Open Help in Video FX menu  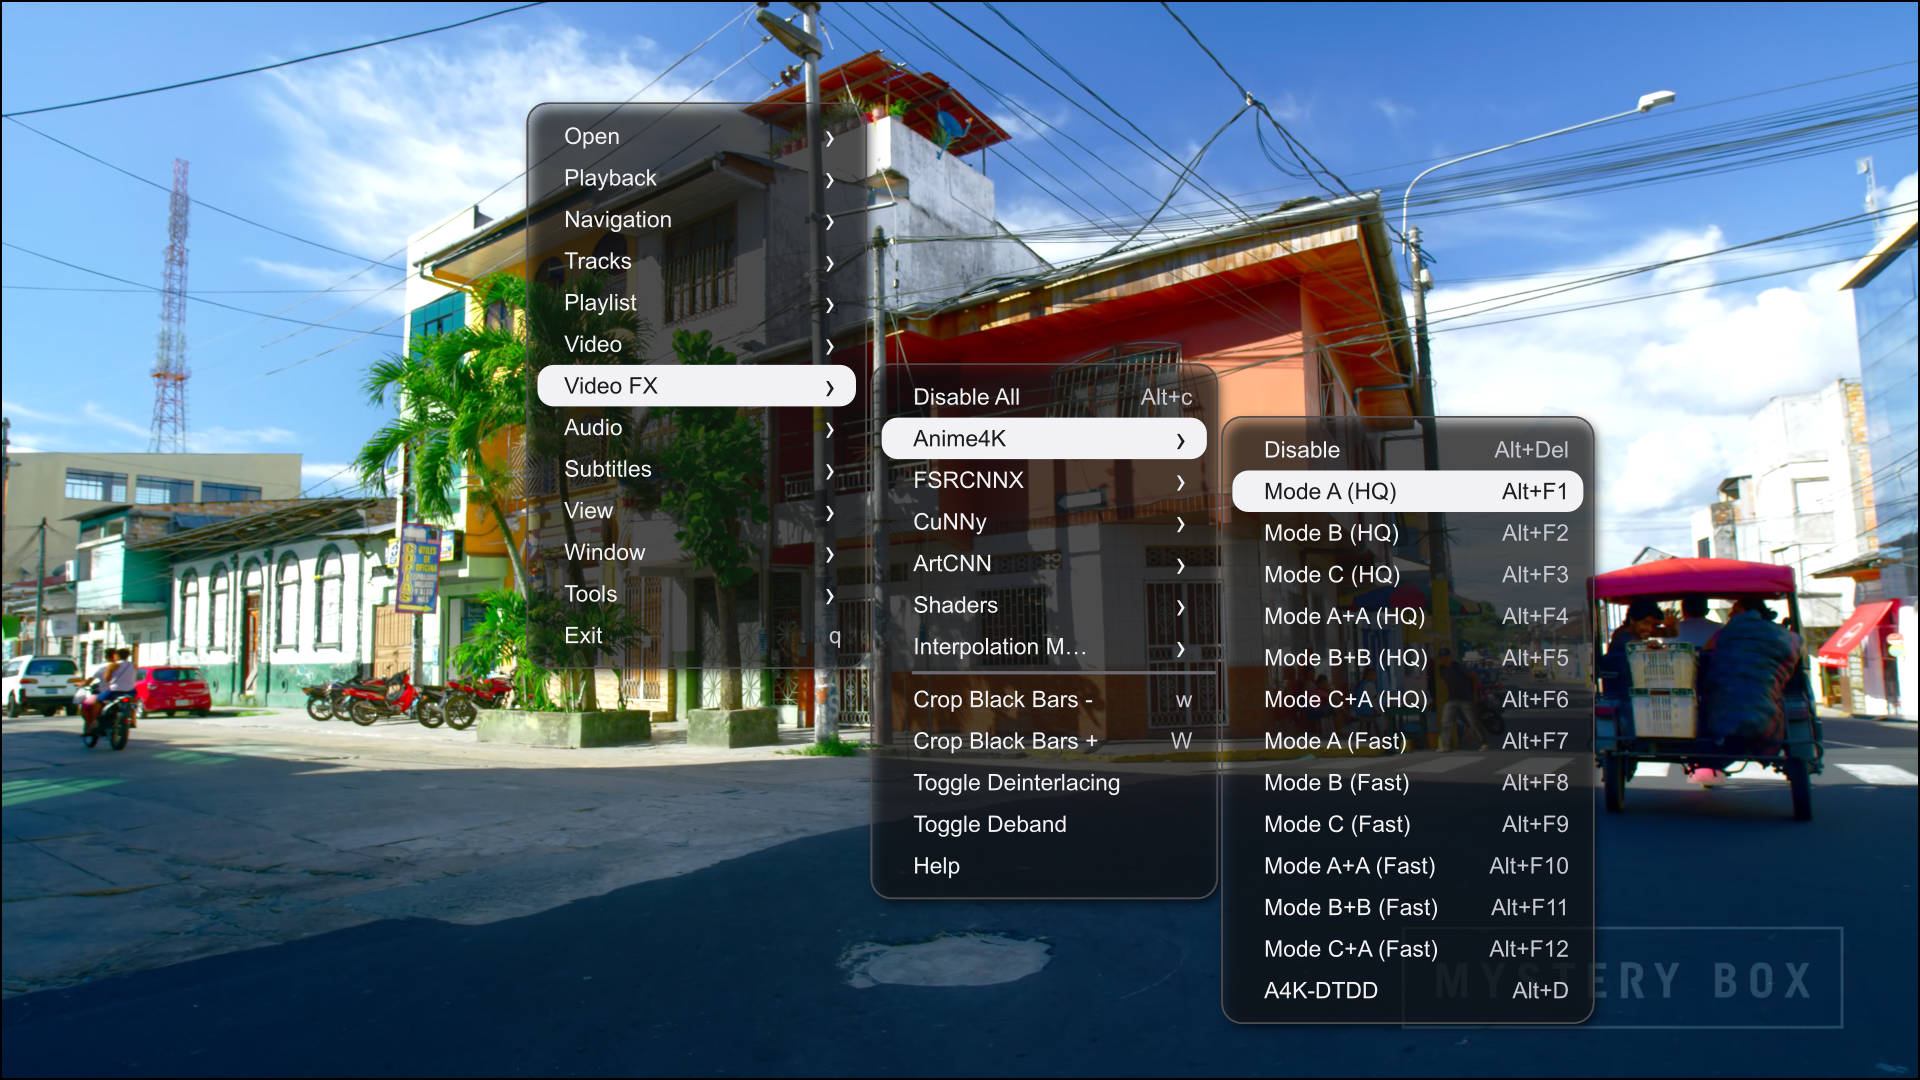tap(1044, 866)
